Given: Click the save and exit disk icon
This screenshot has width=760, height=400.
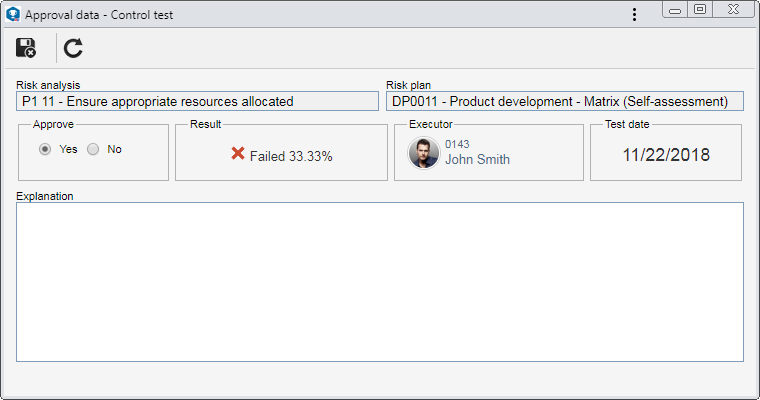Looking at the screenshot, I should tap(26, 48).
